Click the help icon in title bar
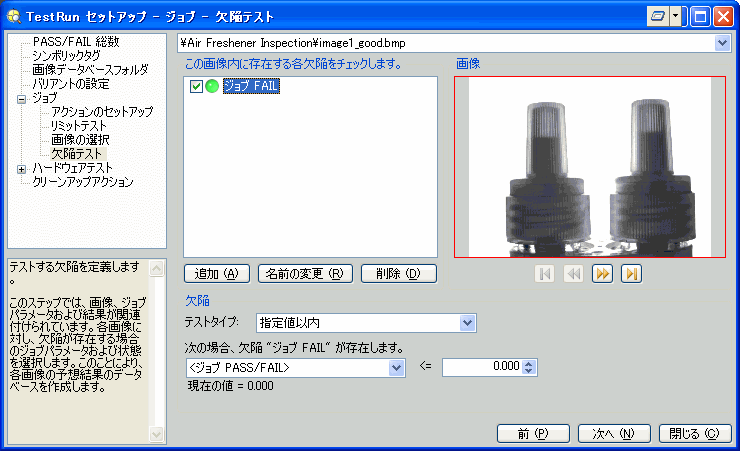The height and width of the screenshot is (451, 740). [x=657, y=16]
